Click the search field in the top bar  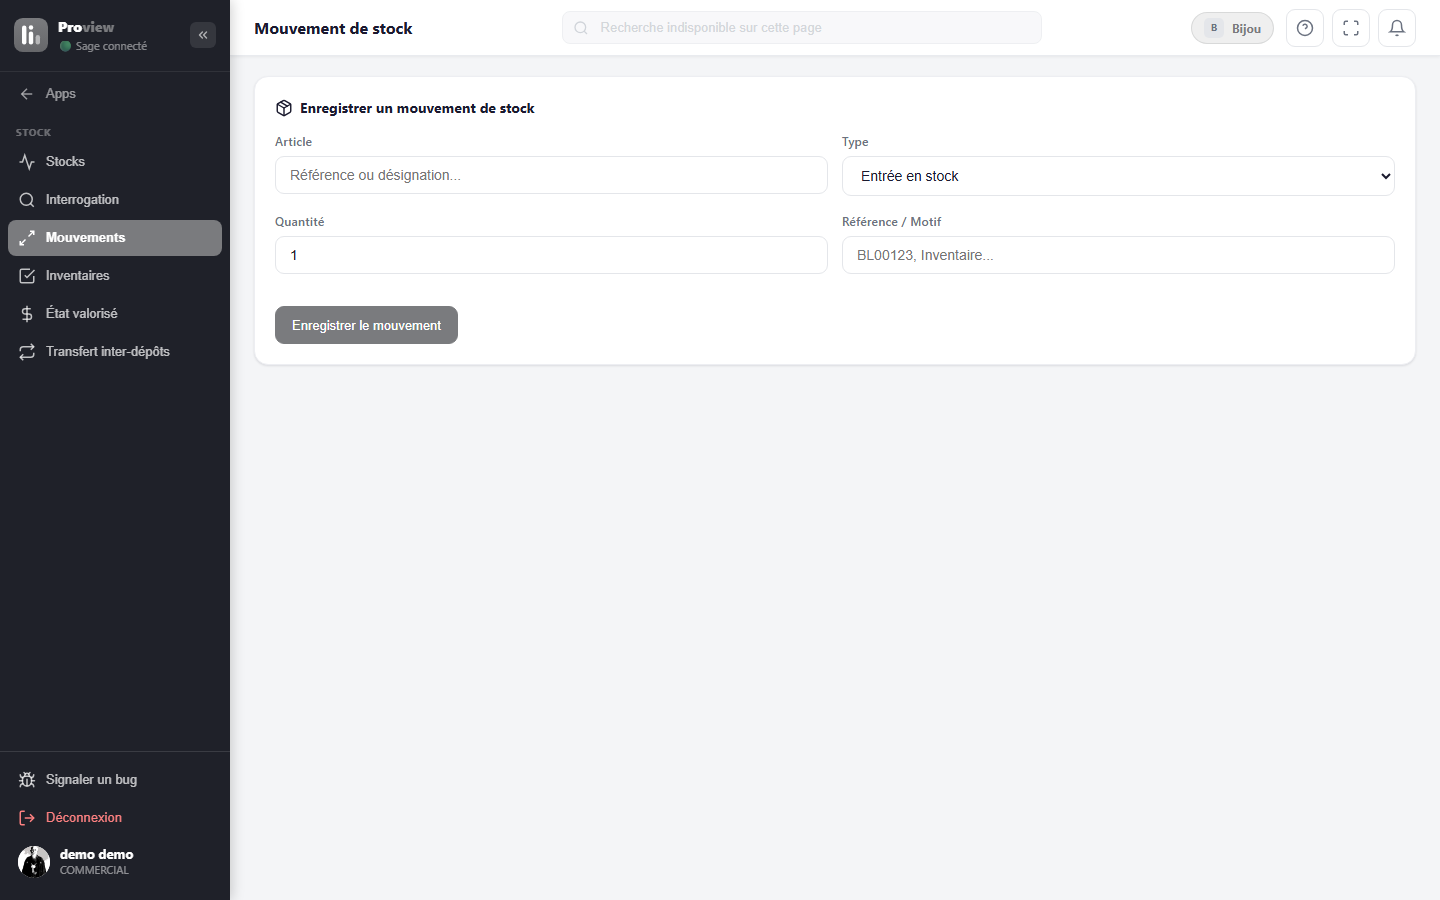coord(802,28)
